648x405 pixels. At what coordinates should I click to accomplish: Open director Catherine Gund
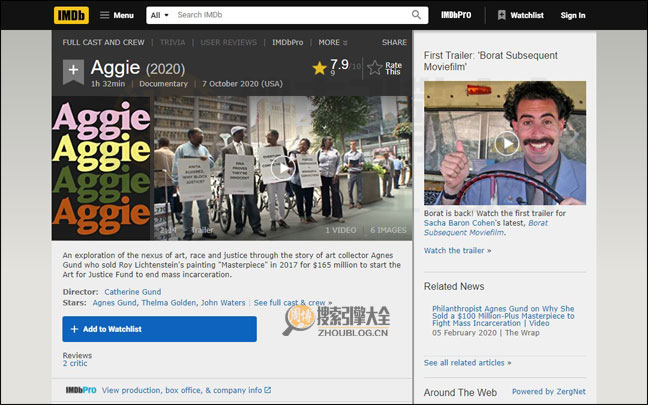tap(133, 292)
